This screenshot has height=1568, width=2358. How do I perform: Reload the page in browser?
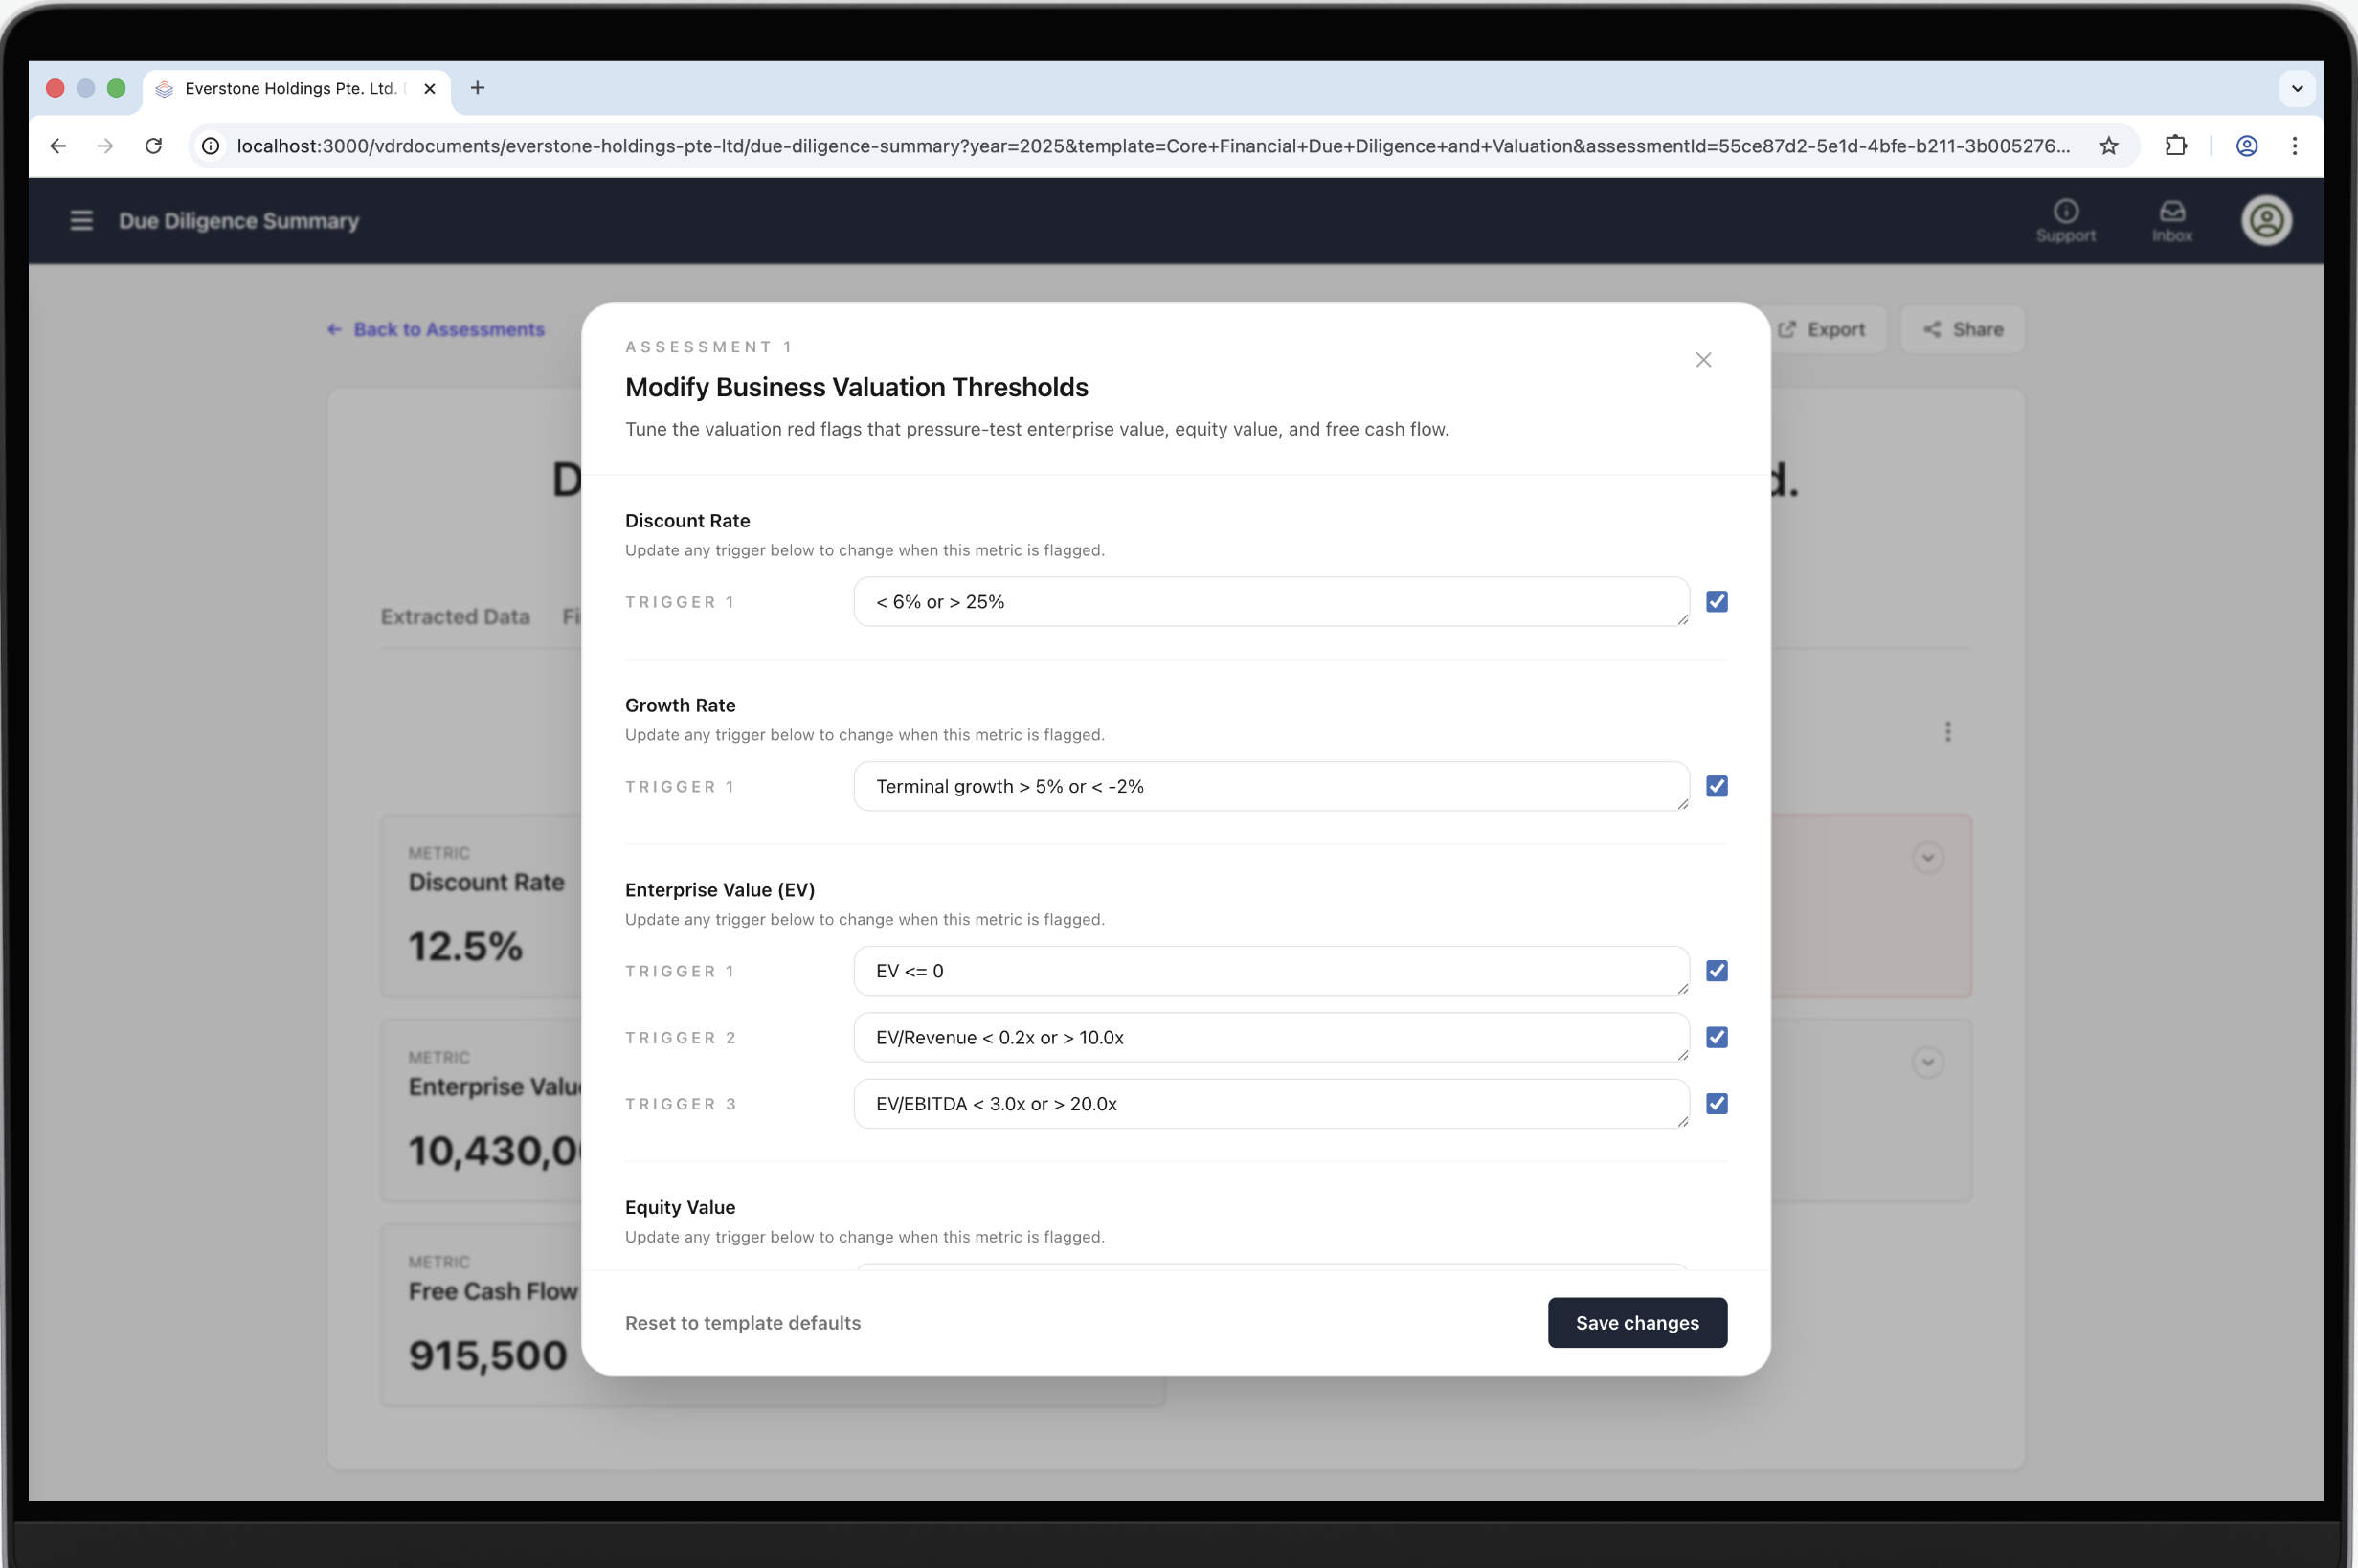(x=153, y=146)
